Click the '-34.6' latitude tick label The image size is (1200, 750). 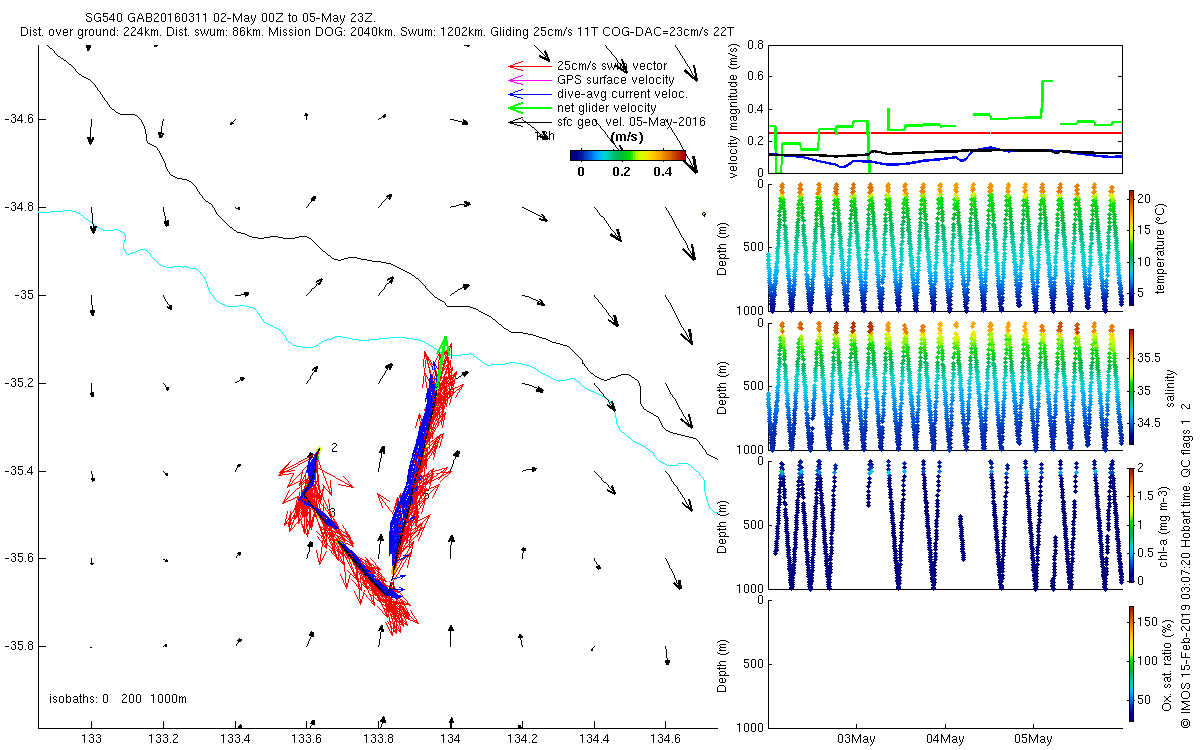tap(18, 119)
